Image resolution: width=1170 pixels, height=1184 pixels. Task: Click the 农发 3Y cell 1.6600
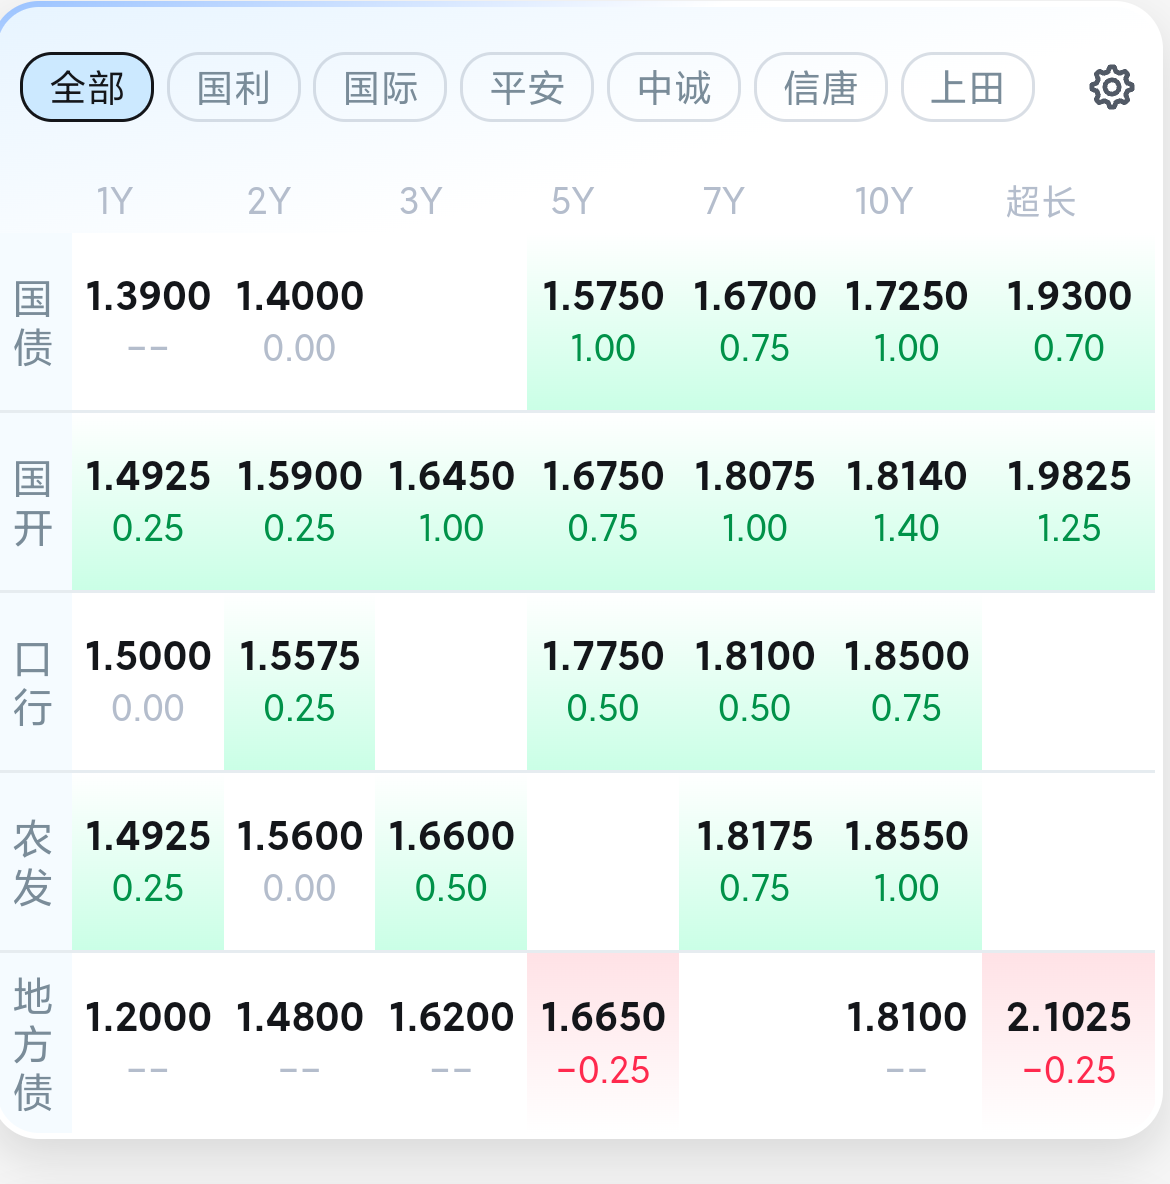tap(451, 862)
